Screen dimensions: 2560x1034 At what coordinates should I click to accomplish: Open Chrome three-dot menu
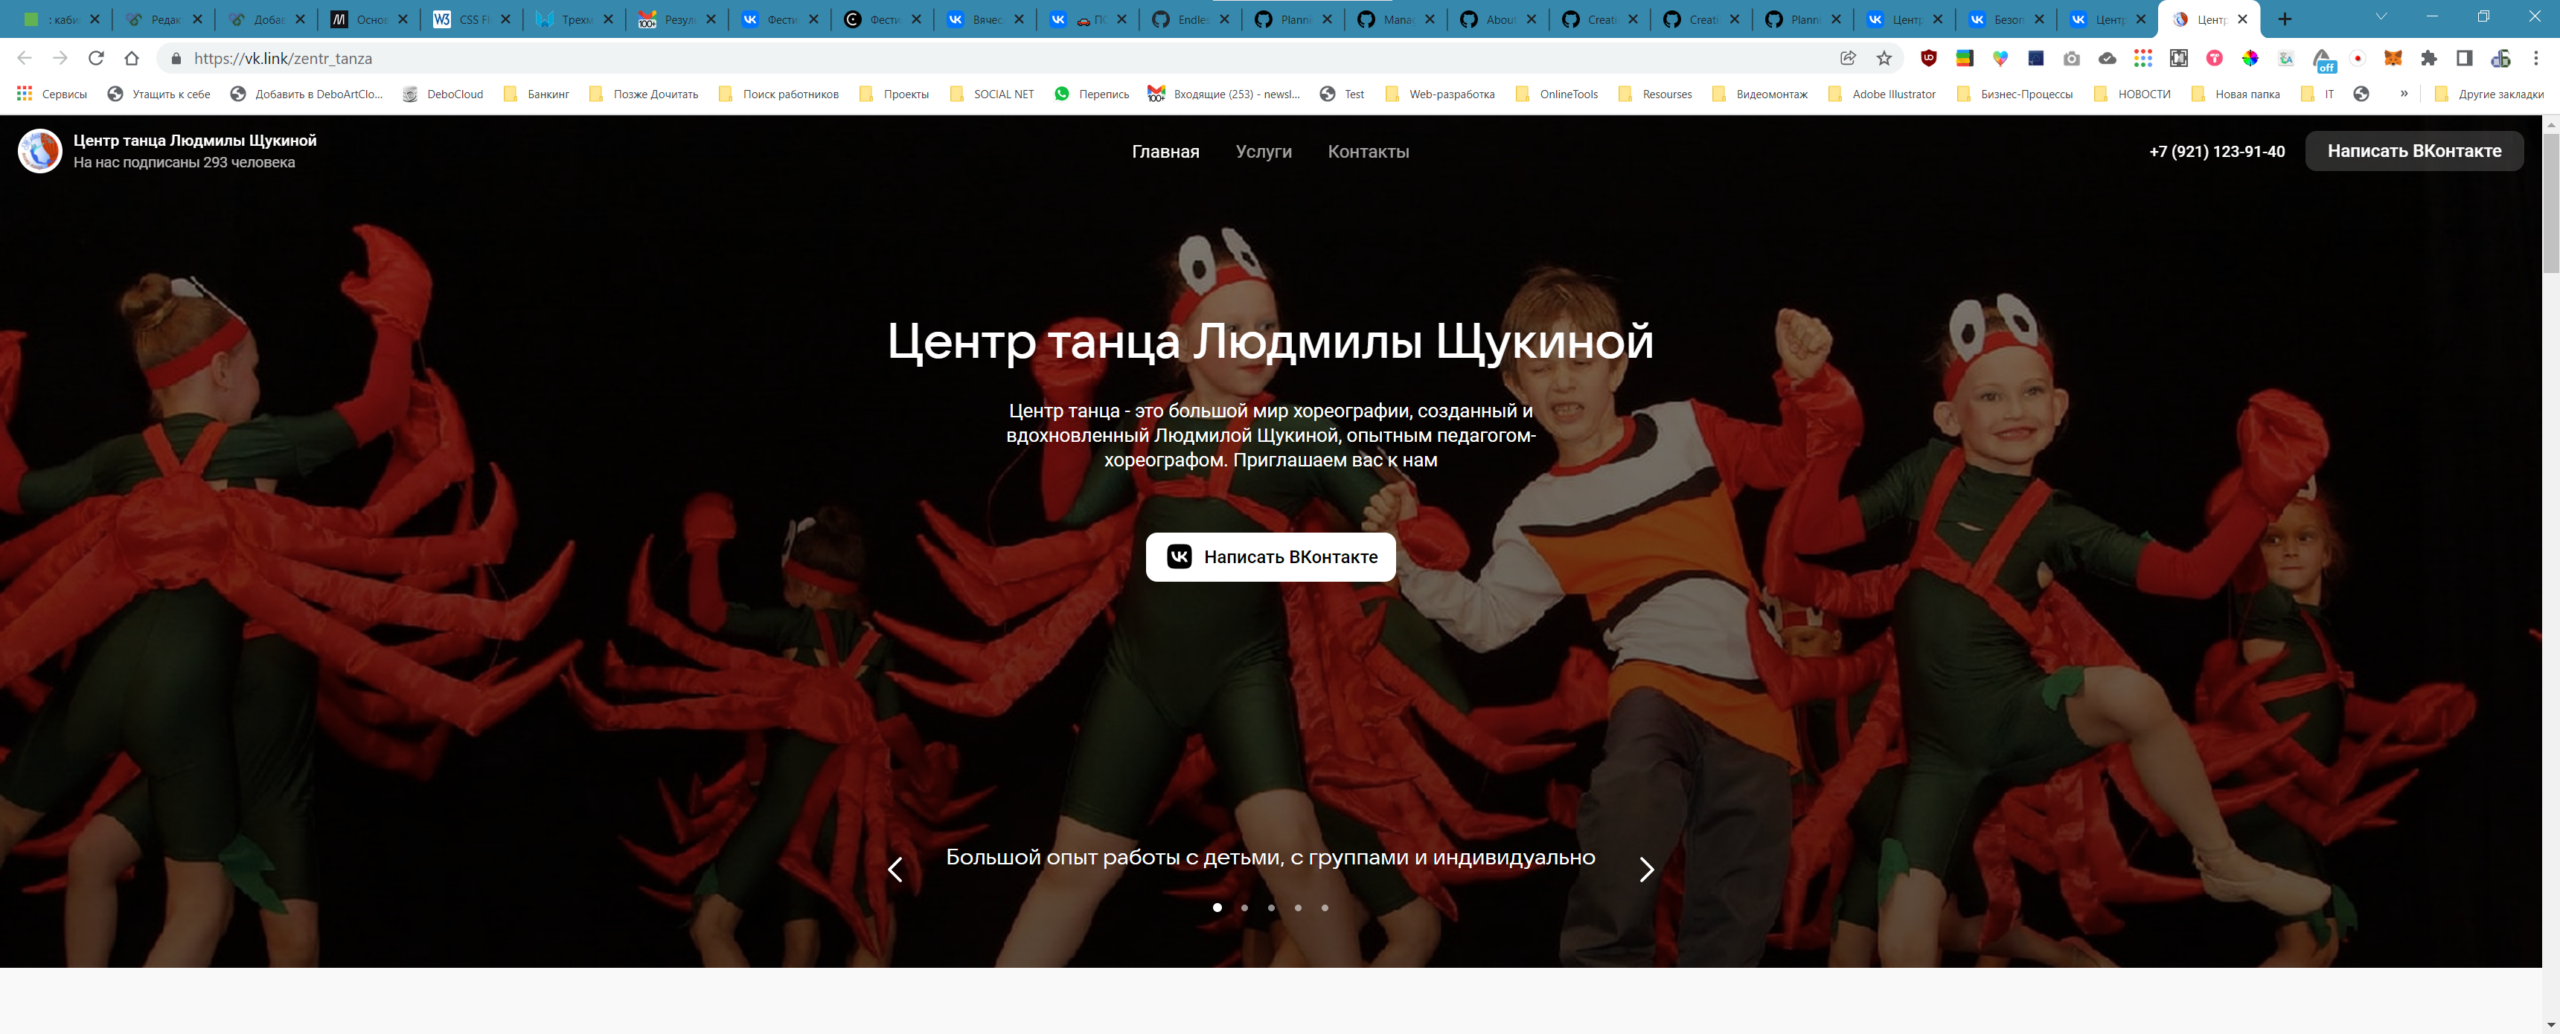pyautogui.click(x=2536, y=58)
